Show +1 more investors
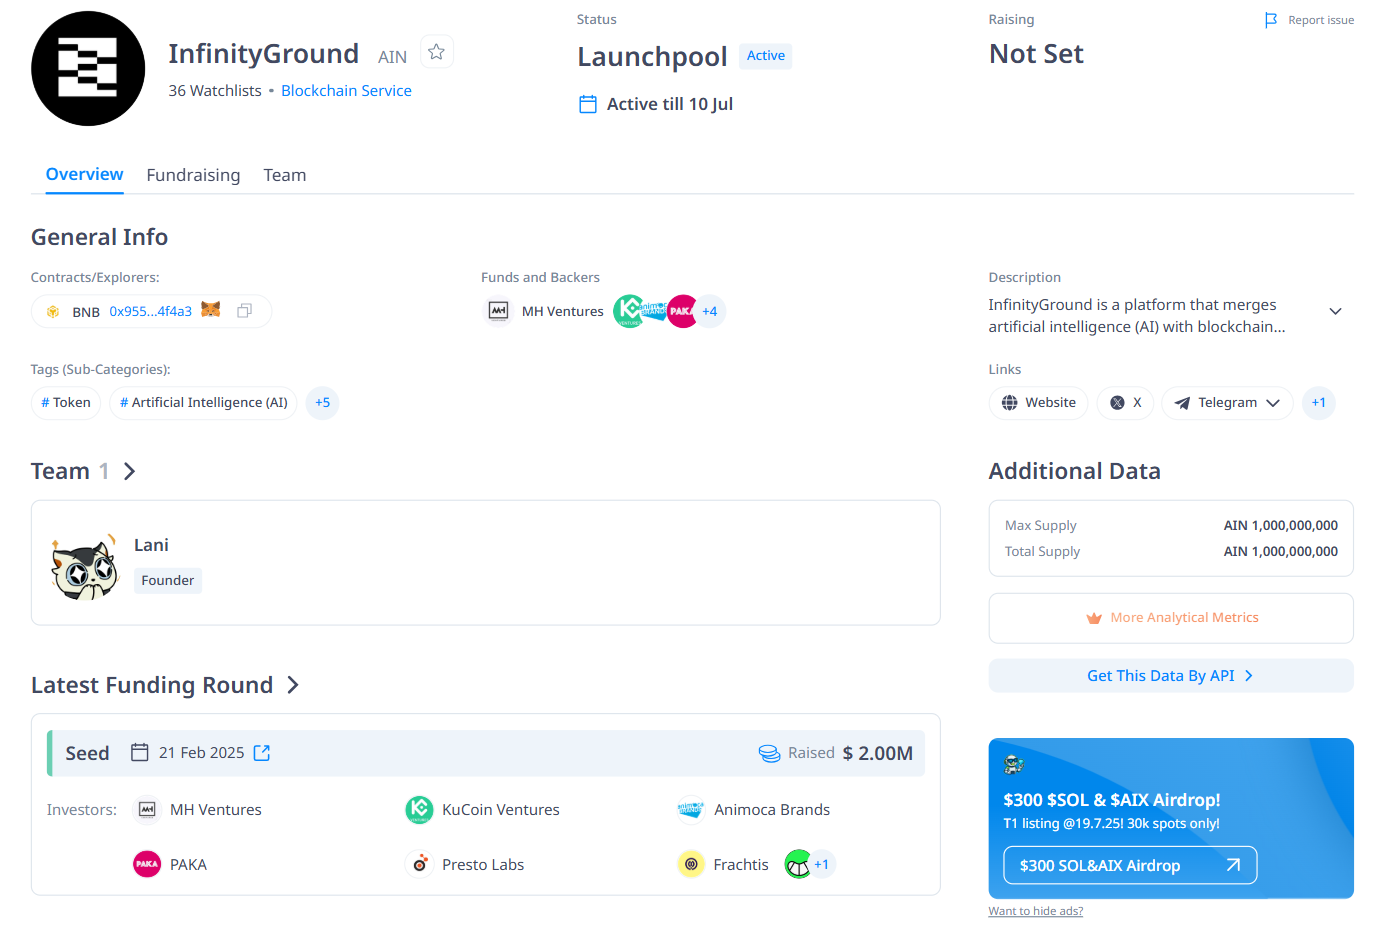This screenshot has width=1383, height=929. coord(821,864)
